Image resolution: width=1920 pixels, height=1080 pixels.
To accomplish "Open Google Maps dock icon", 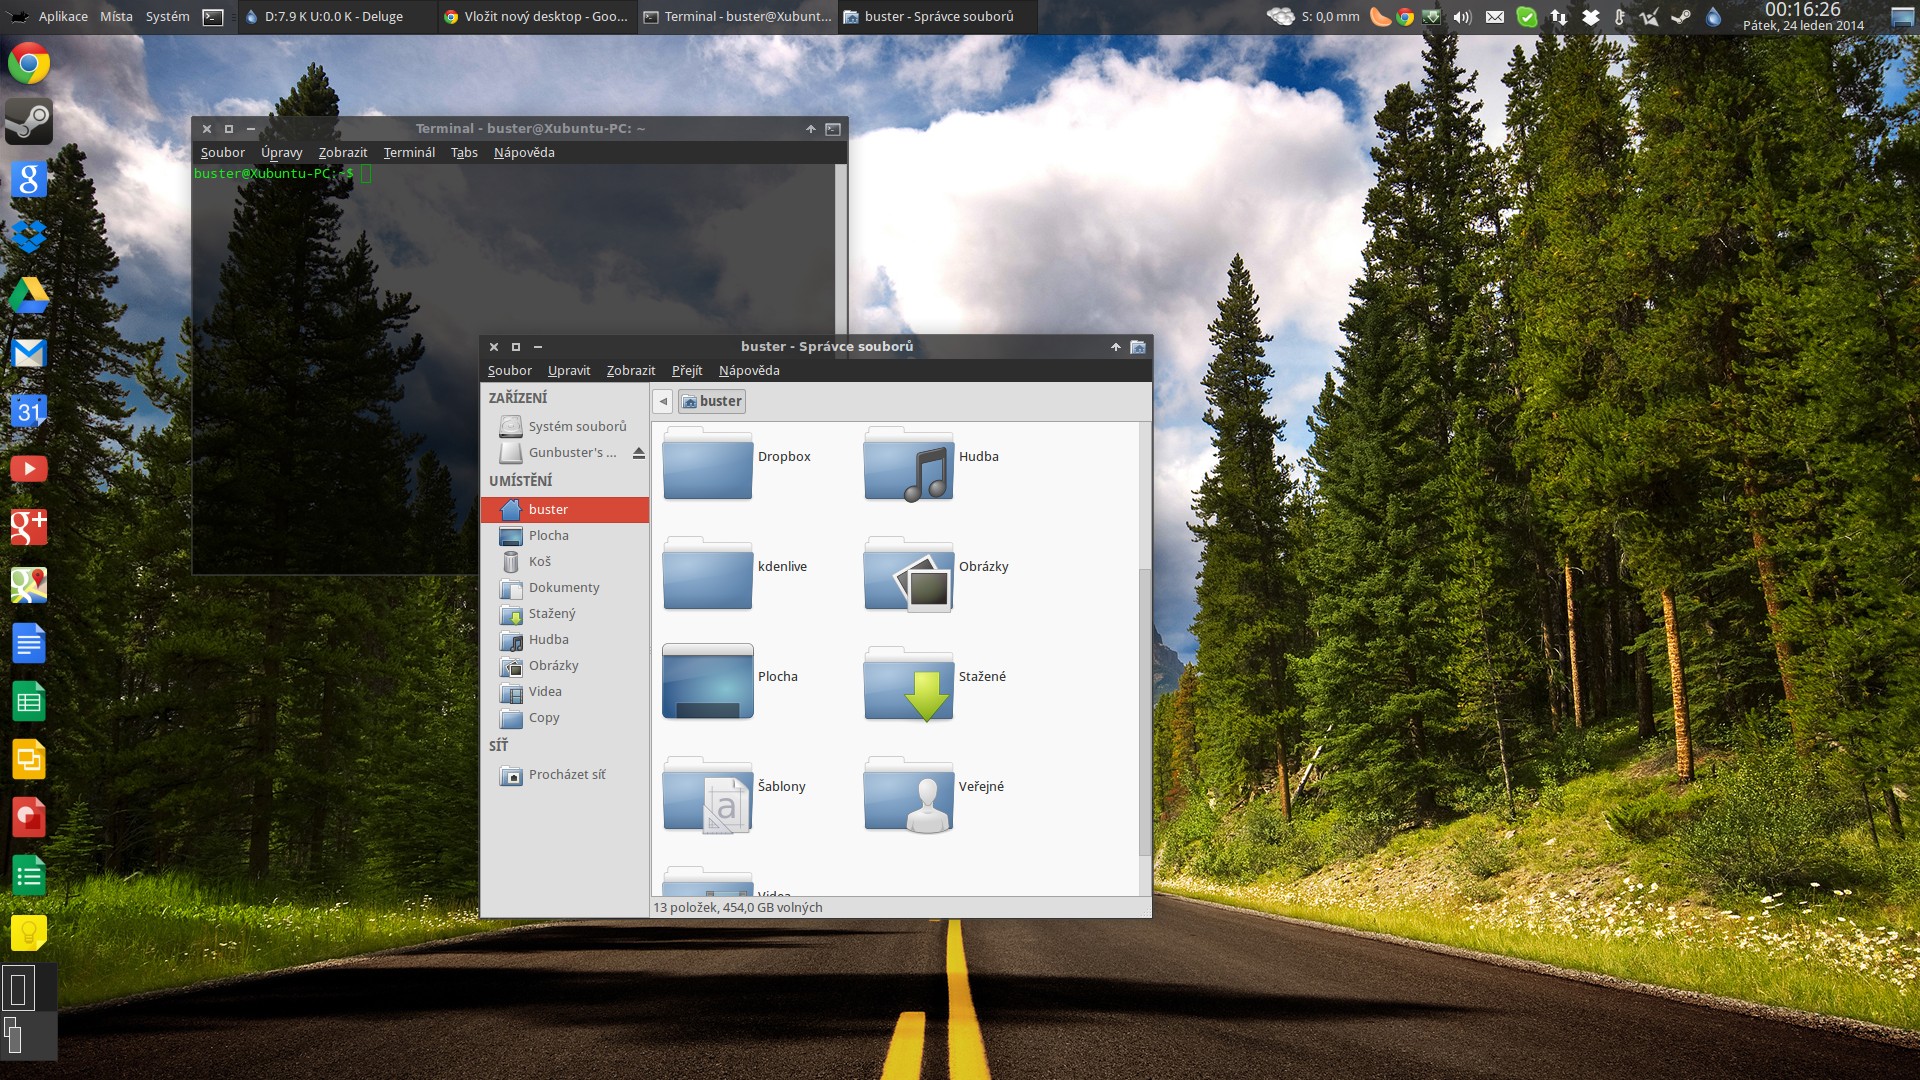I will pyautogui.click(x=29, y=585).
